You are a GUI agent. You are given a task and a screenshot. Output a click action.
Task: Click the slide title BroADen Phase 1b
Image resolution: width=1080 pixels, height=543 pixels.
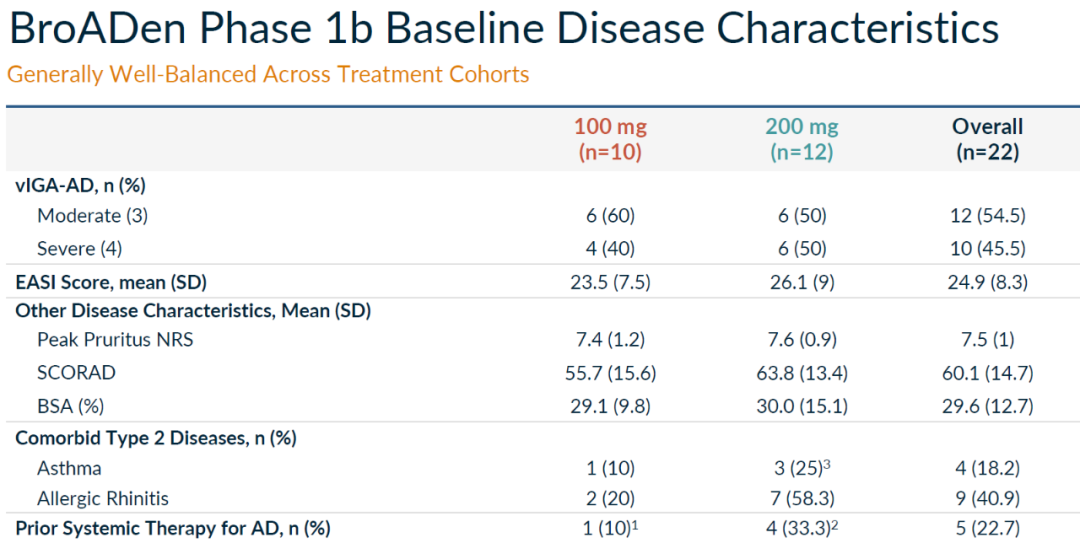tap(503, 29)
